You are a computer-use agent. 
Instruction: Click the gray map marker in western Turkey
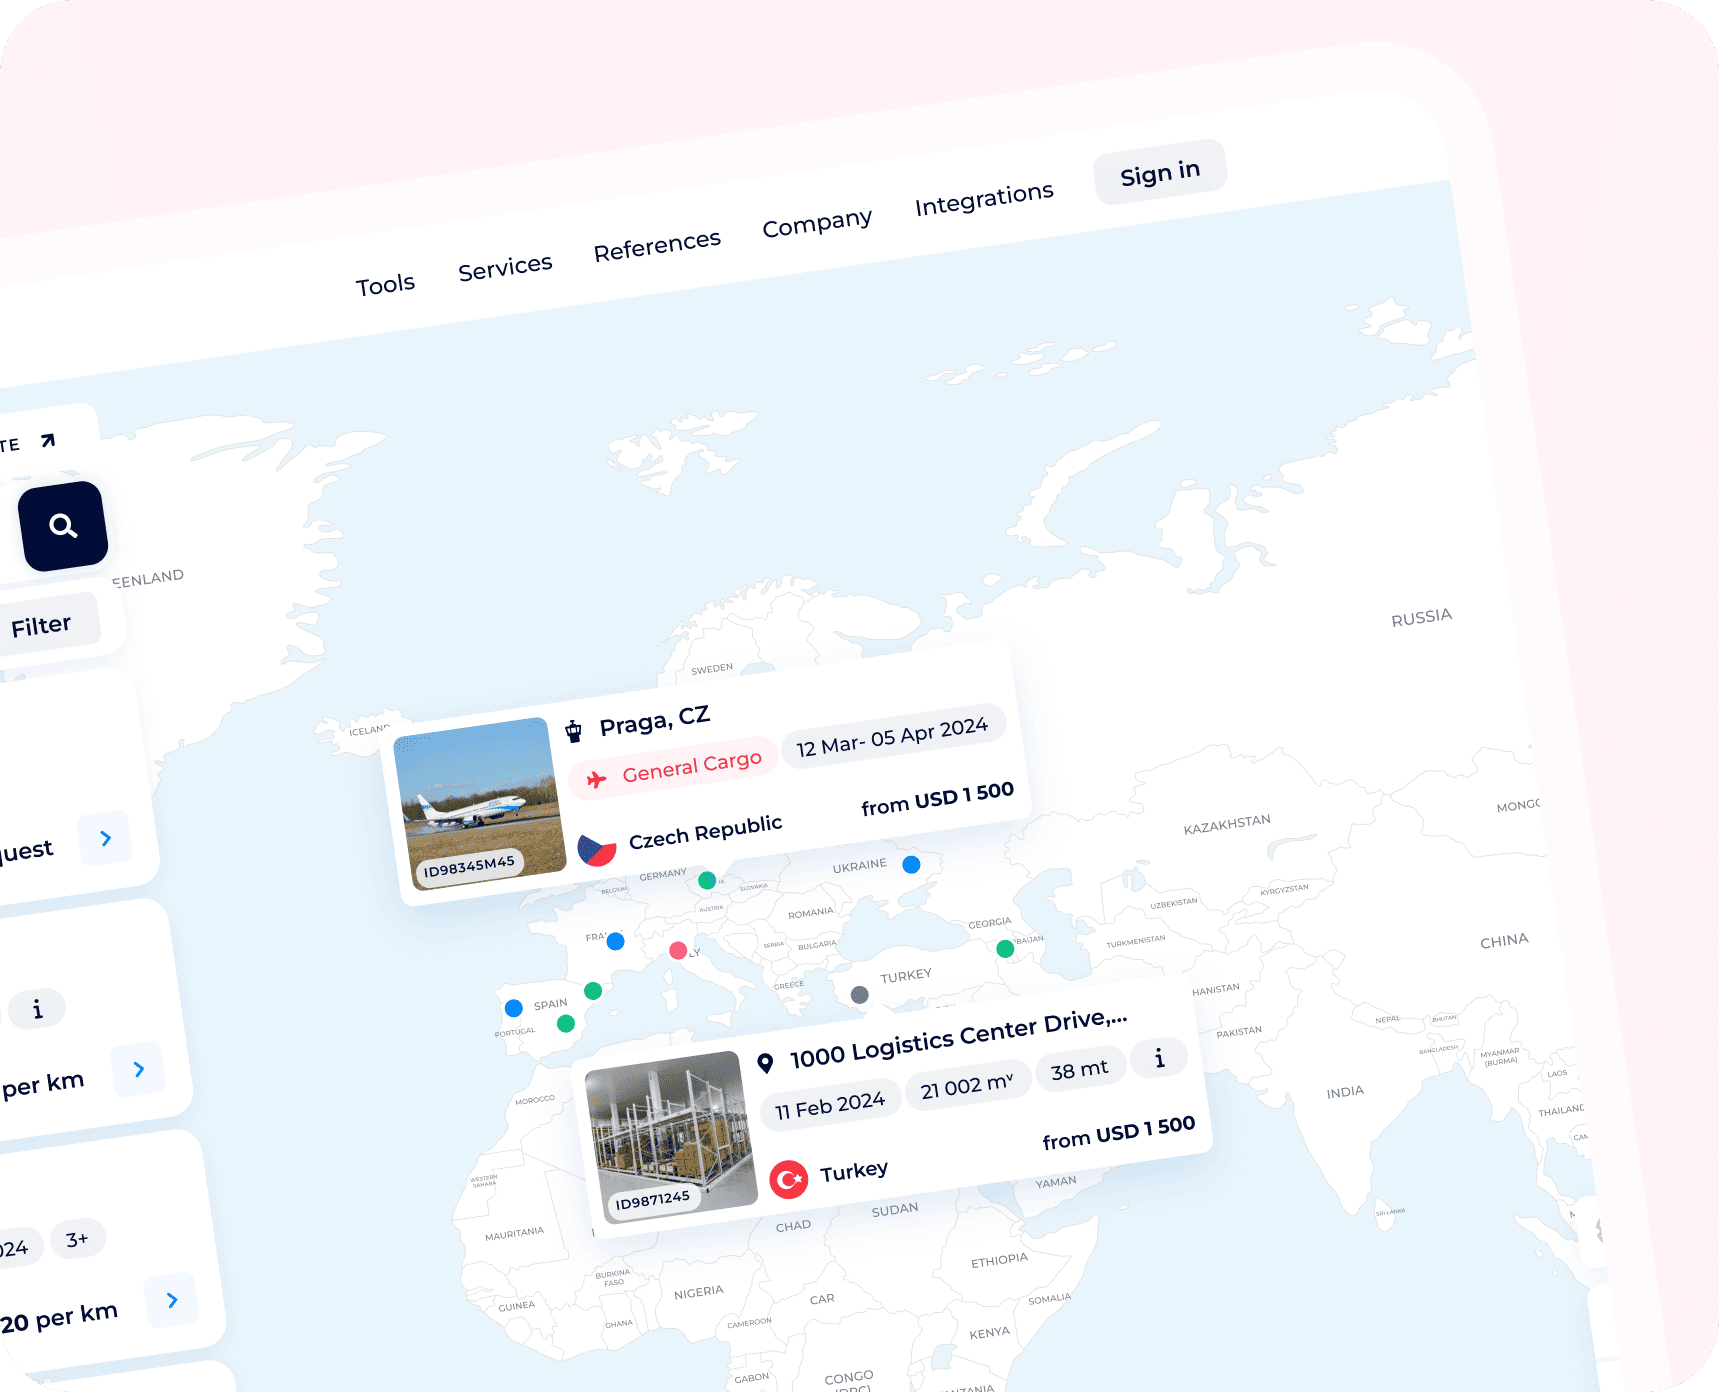(x=859, y=994)
